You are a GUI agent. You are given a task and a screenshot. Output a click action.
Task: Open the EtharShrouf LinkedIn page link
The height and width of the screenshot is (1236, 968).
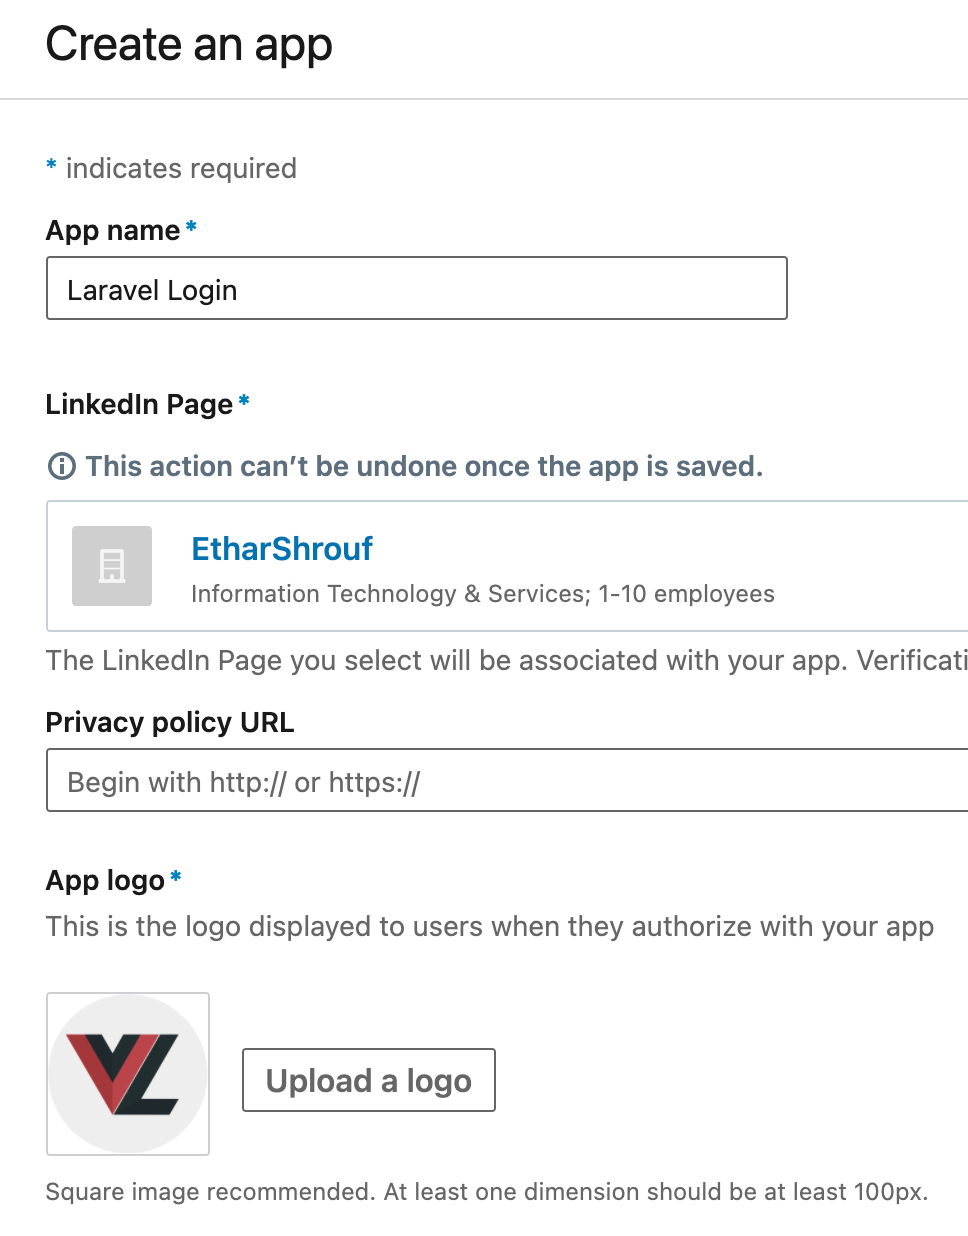point(282,549)
